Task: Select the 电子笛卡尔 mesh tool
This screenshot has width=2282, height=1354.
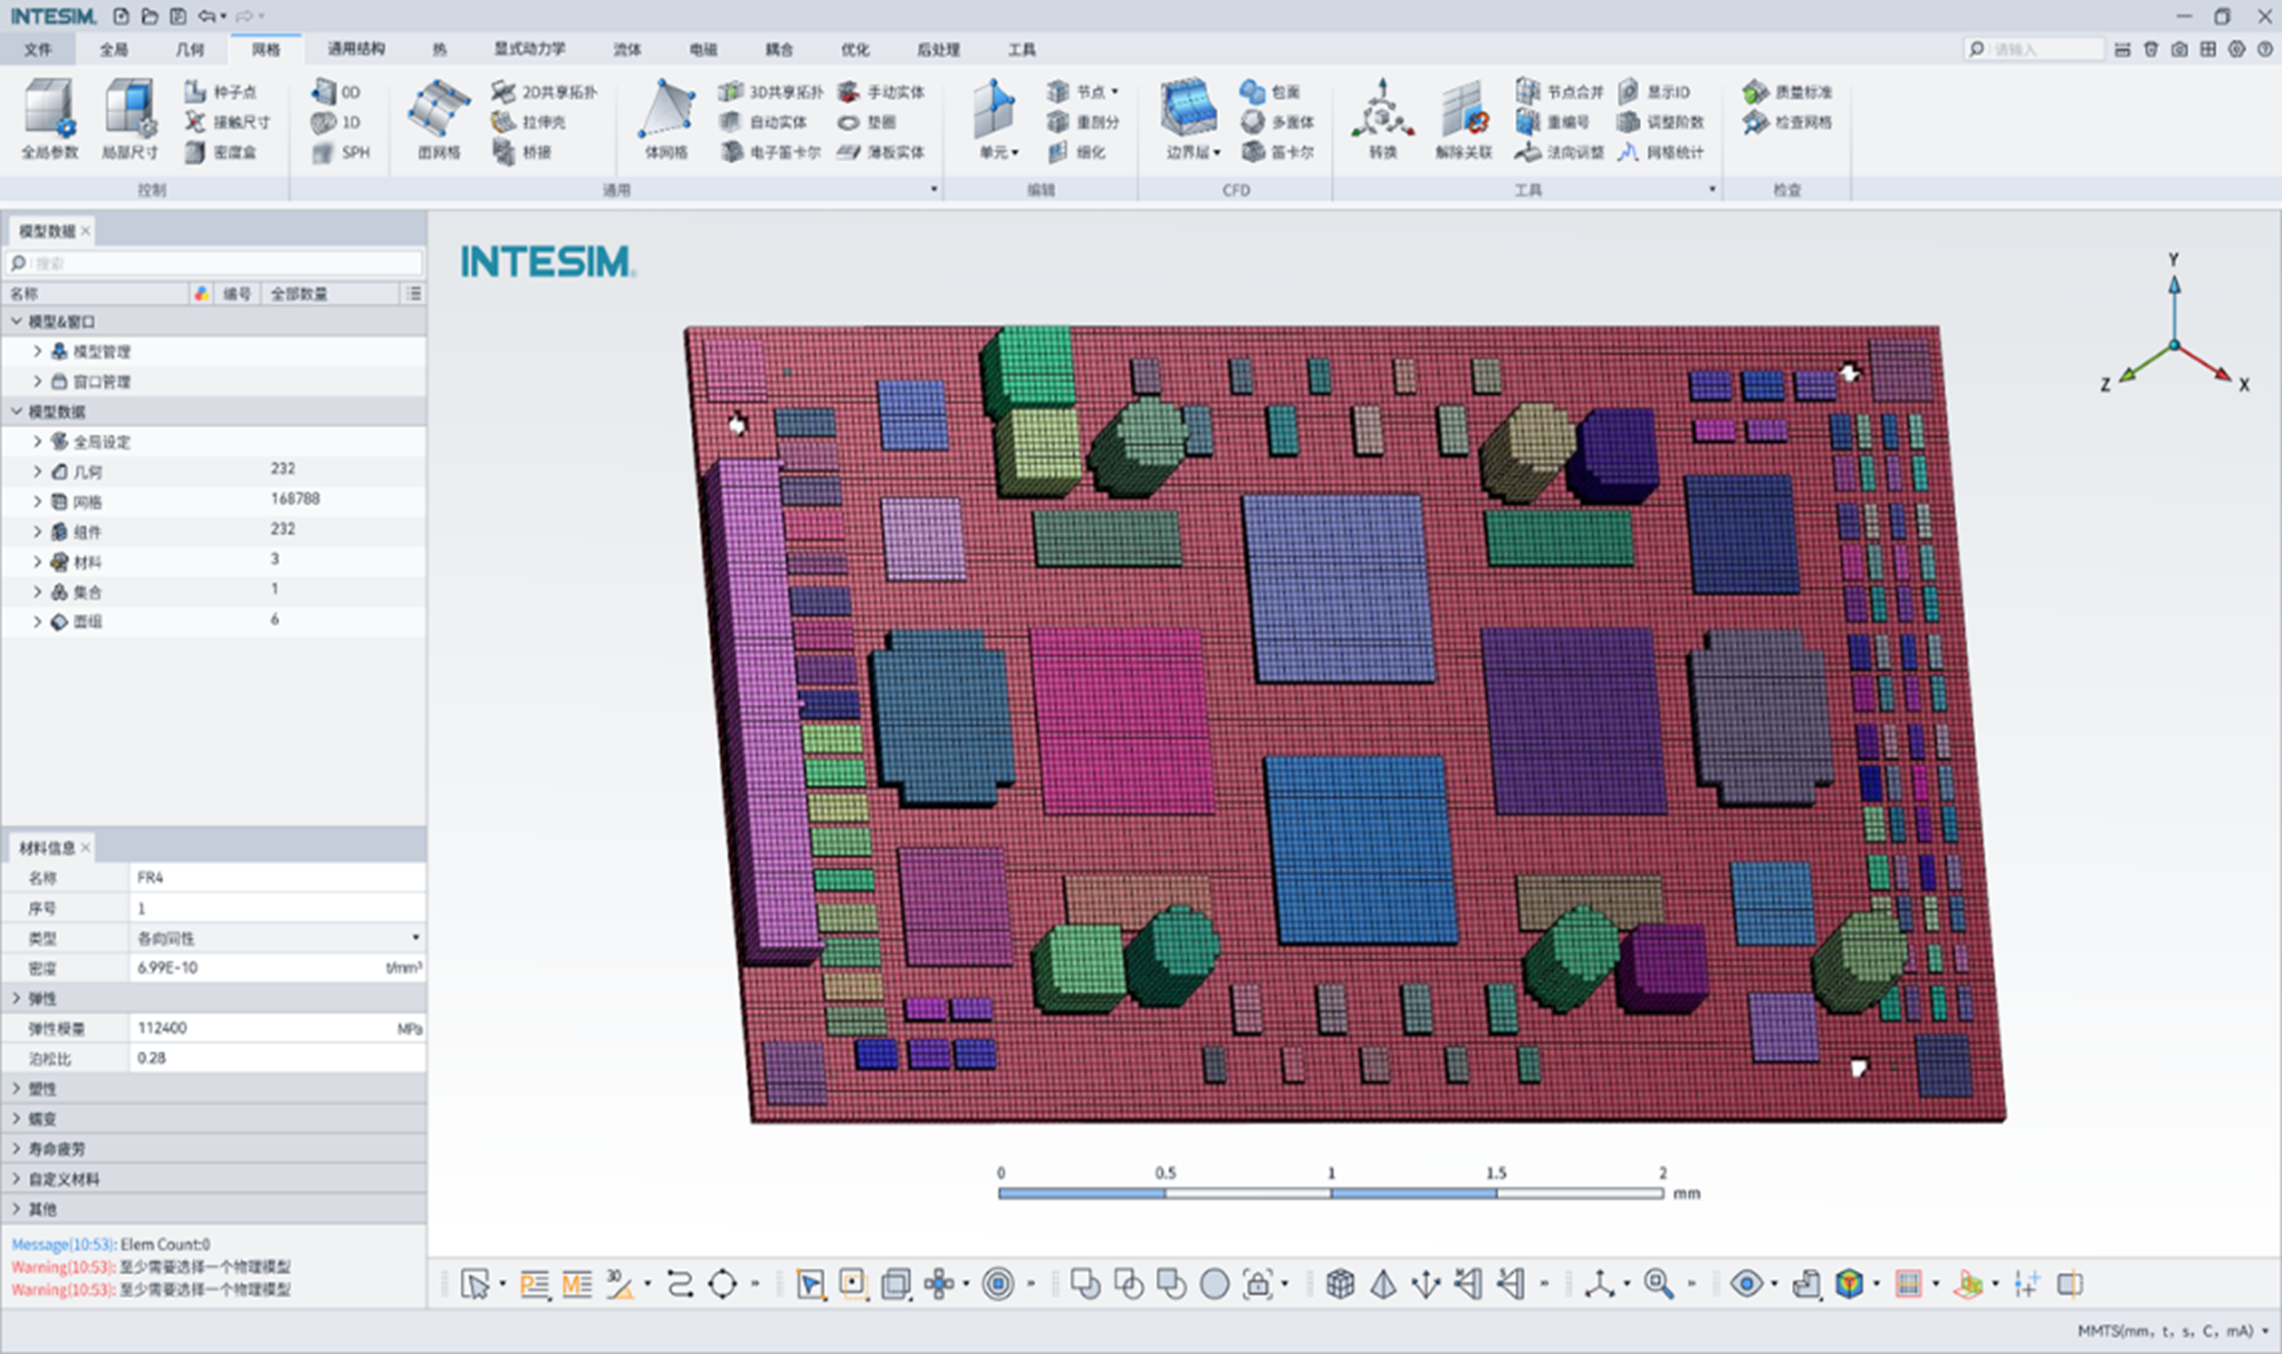Action: point(770,152)
